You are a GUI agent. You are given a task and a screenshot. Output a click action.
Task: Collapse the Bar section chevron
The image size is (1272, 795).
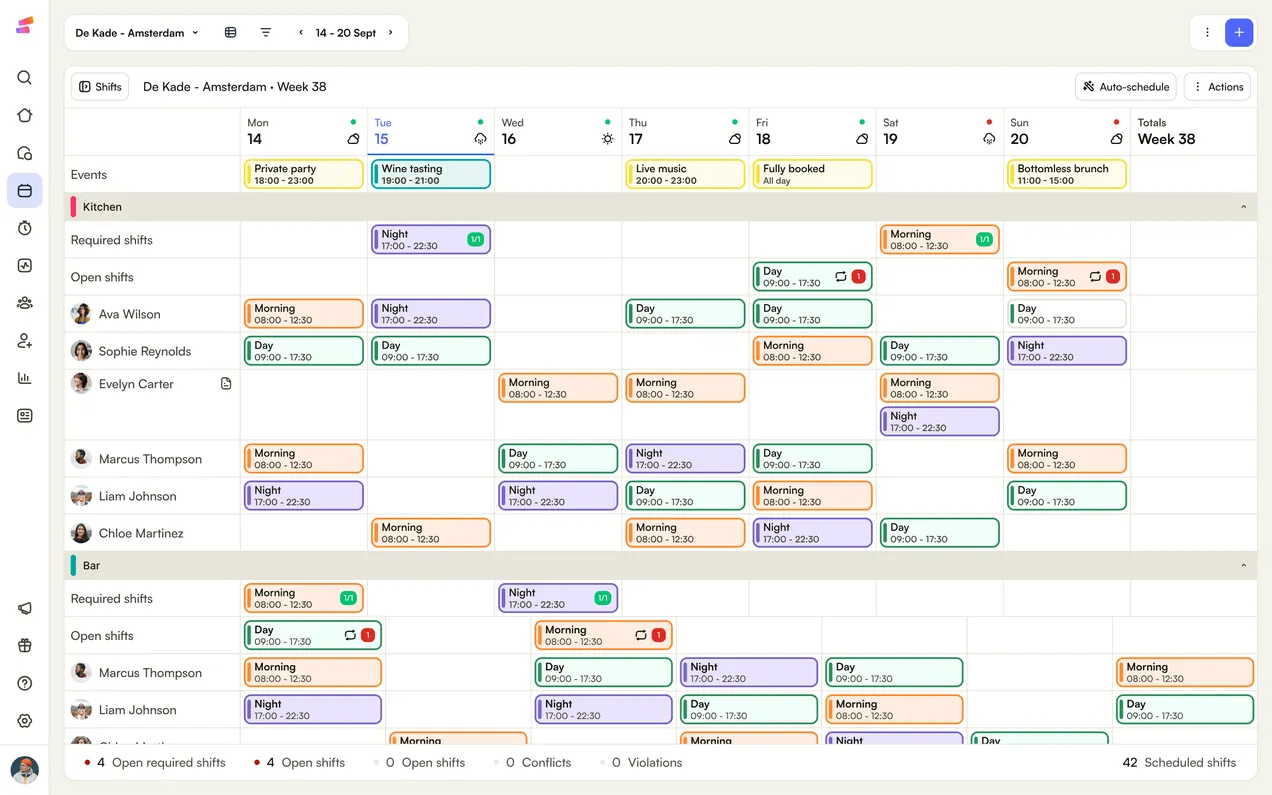pyautogui.click(x=1244, y=566)
